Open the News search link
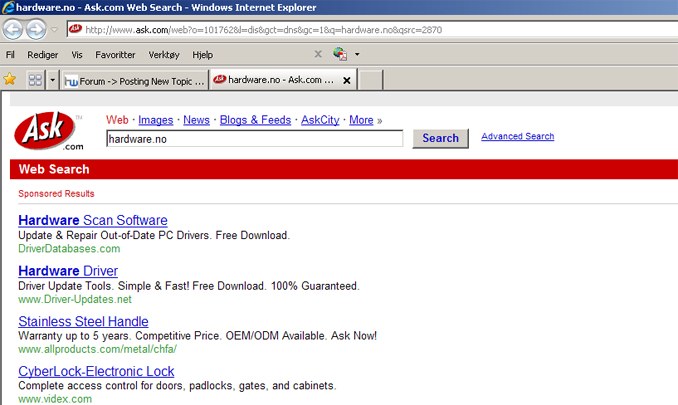 click(196, 120)
